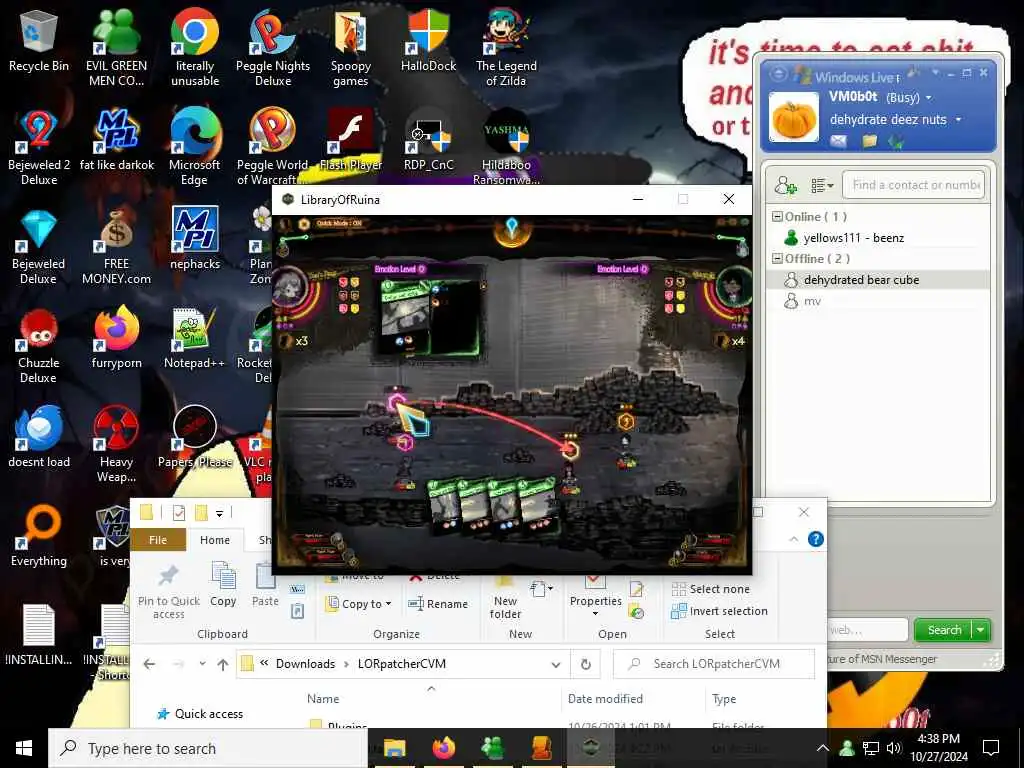This screenshot has width=1024, height=768.
Task: Click the volume speaker icon in system tray
Action: point(893,748)
